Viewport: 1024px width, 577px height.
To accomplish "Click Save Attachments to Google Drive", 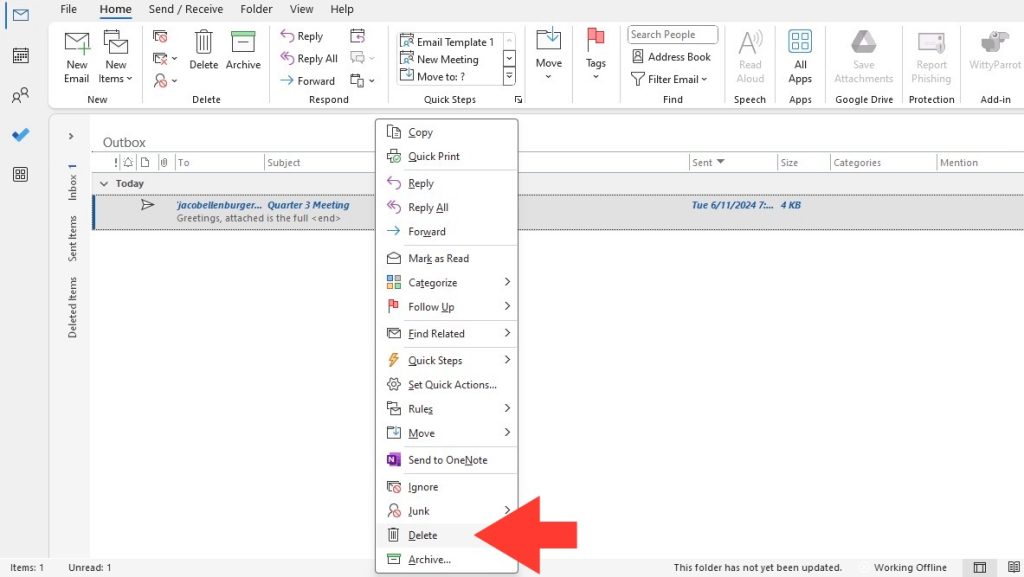I will point(863,57).
